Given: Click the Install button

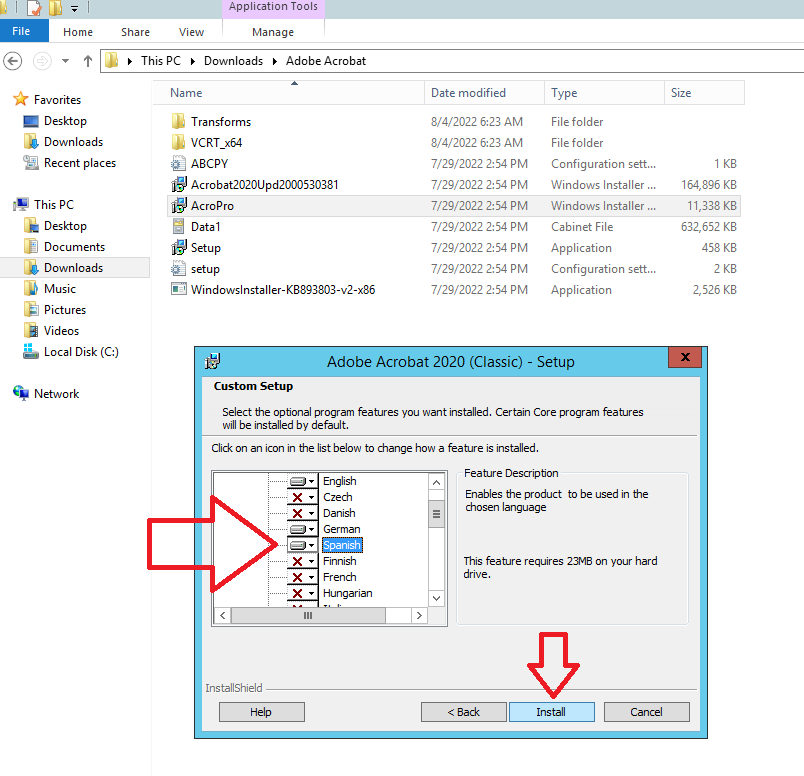Looking at the screenshot, I should tap(551, 712).
